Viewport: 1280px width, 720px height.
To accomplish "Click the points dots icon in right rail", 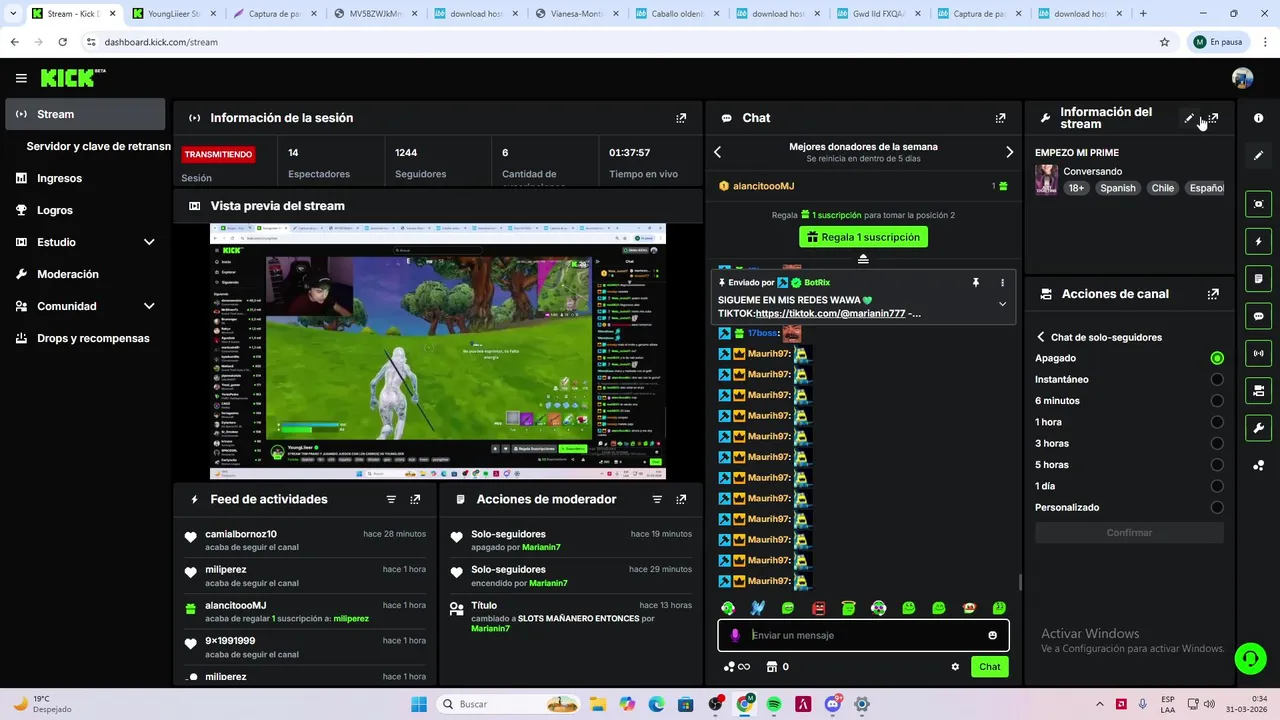I will tap(1258, 465).
